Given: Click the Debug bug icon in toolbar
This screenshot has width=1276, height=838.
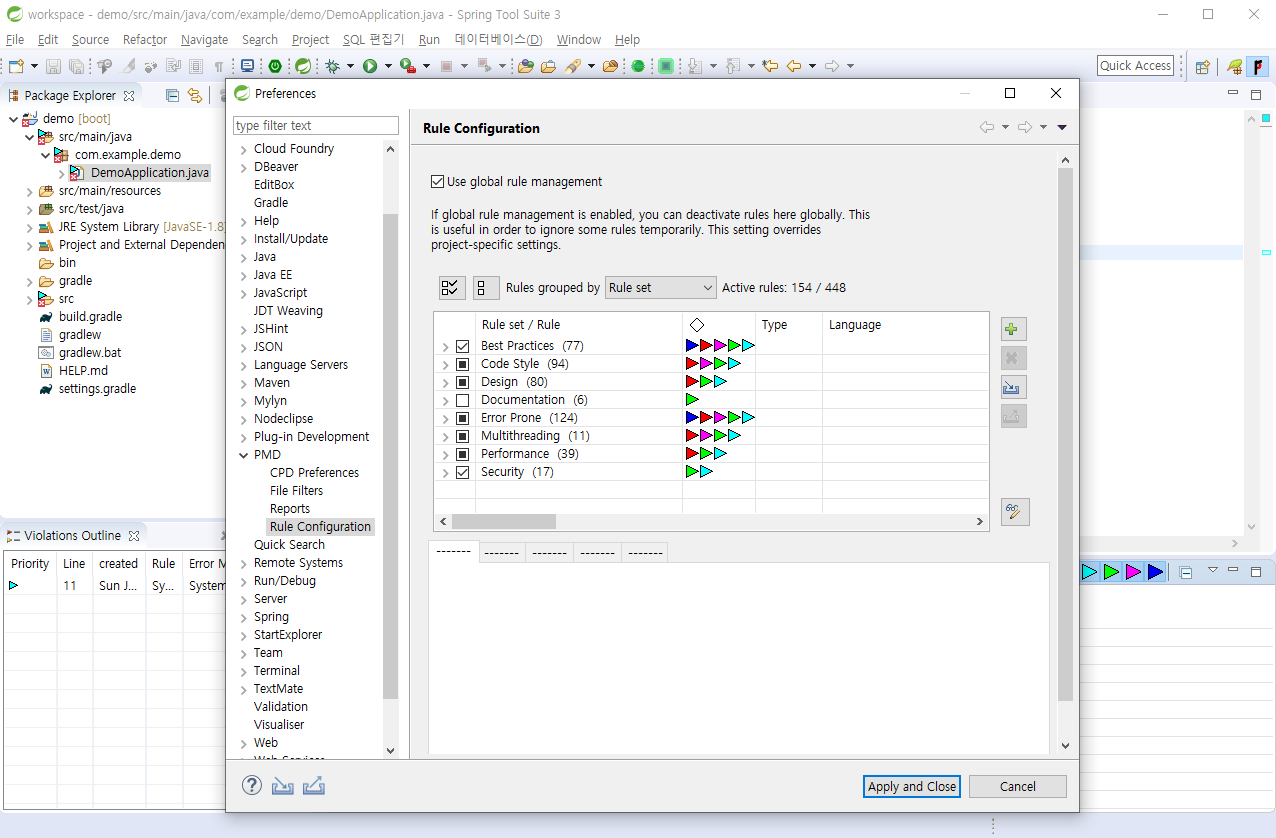Looking at the screenshot, I should (332, 66).
